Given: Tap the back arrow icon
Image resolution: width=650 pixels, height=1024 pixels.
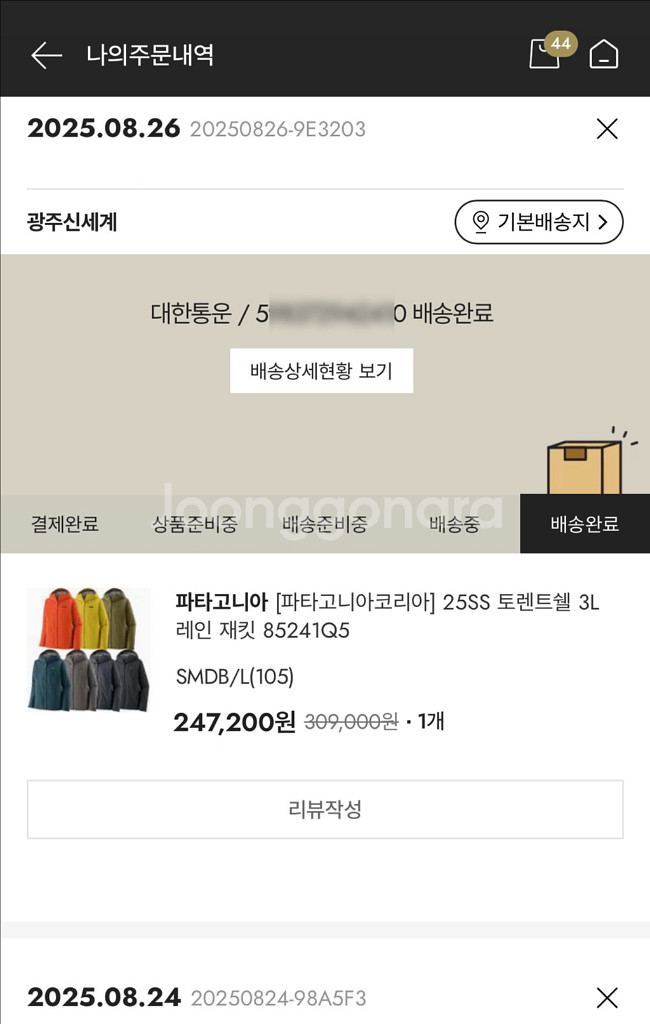Looking at the screenshot, I should 46,55.
